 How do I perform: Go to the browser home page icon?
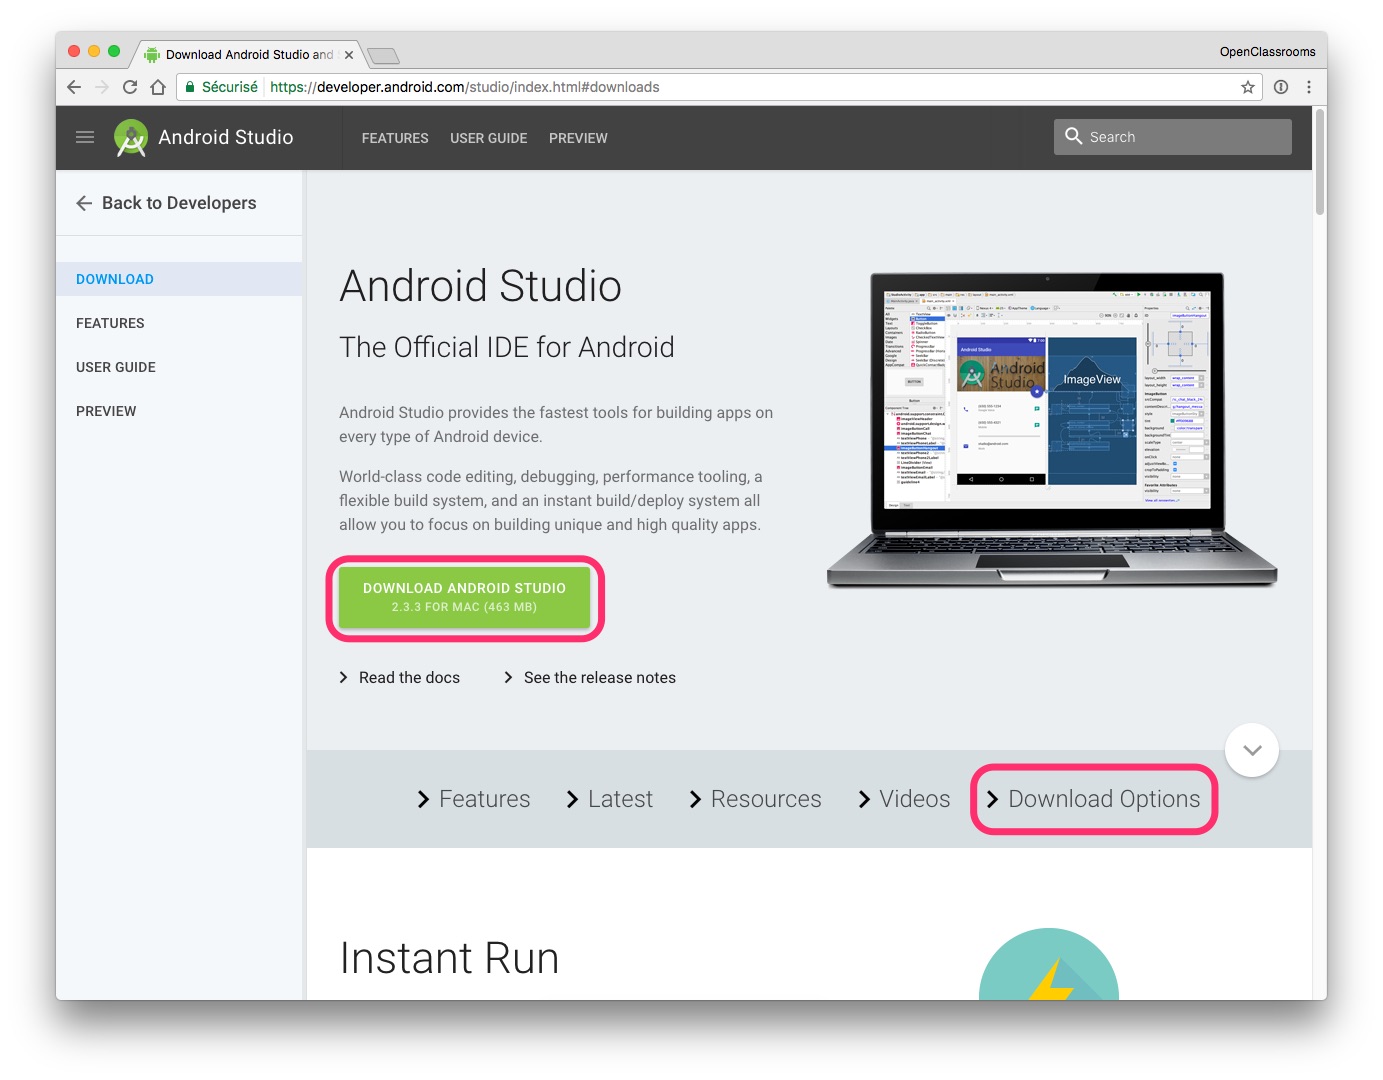tap(158, 87)
